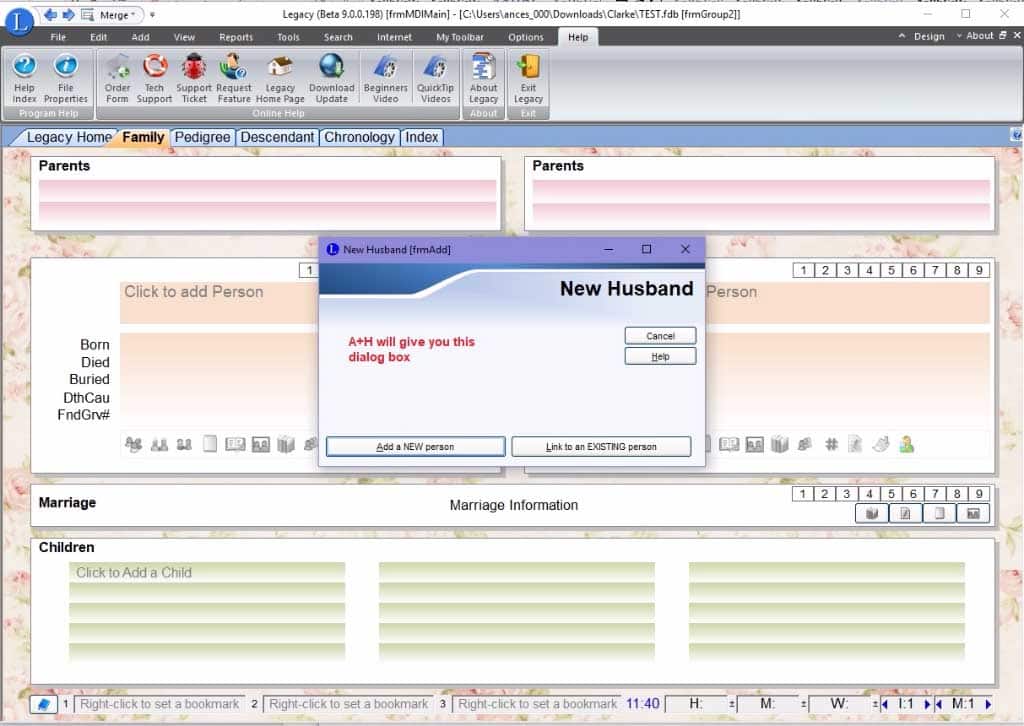Open the Edit menu
Image resolution: width=1024 pixels, height=726 pixels.
point(99,37)
